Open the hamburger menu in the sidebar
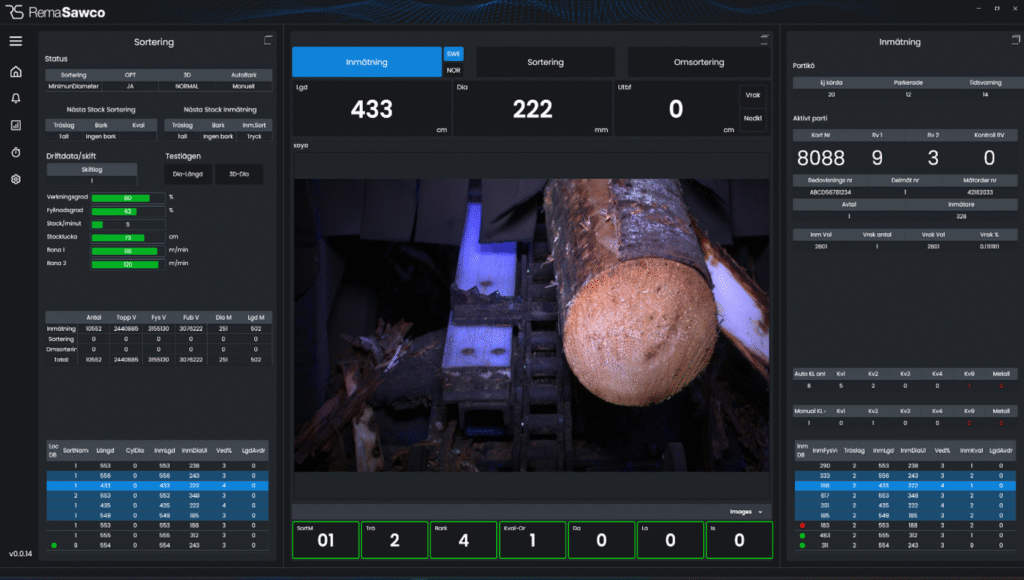This screenshot has height=580, width=1024. [x=15, y=41]
